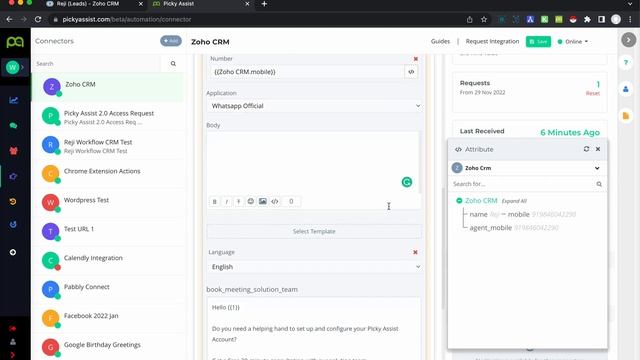Viewport: 640px width, 360px height.
Task: Open the green W workspace switcher
Action: coord(13,67)
